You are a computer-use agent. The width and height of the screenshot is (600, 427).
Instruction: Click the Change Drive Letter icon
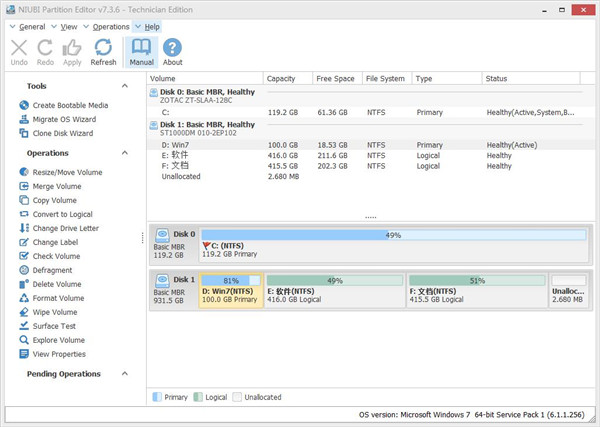24,228
